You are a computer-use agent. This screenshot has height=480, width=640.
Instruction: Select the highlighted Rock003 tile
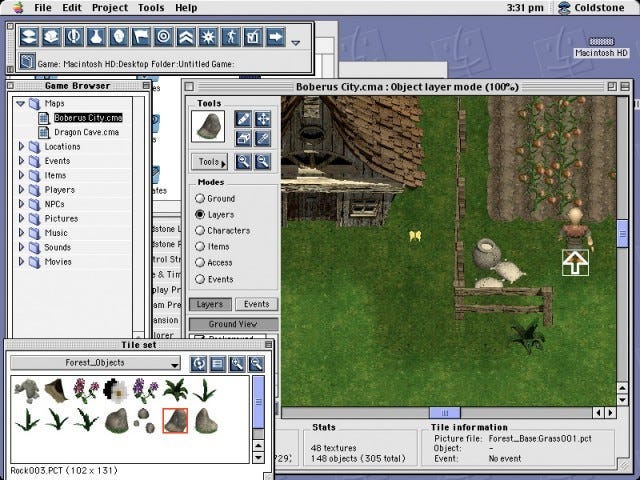coord(175,420)
